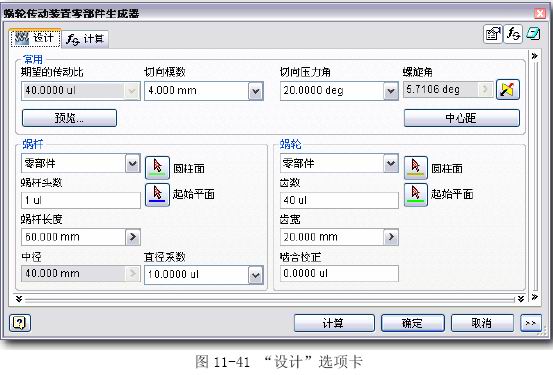This screenshot has height=375, width=553.
Task: Click the double chevron at lower right edge
Action: [x=535, y=297]
